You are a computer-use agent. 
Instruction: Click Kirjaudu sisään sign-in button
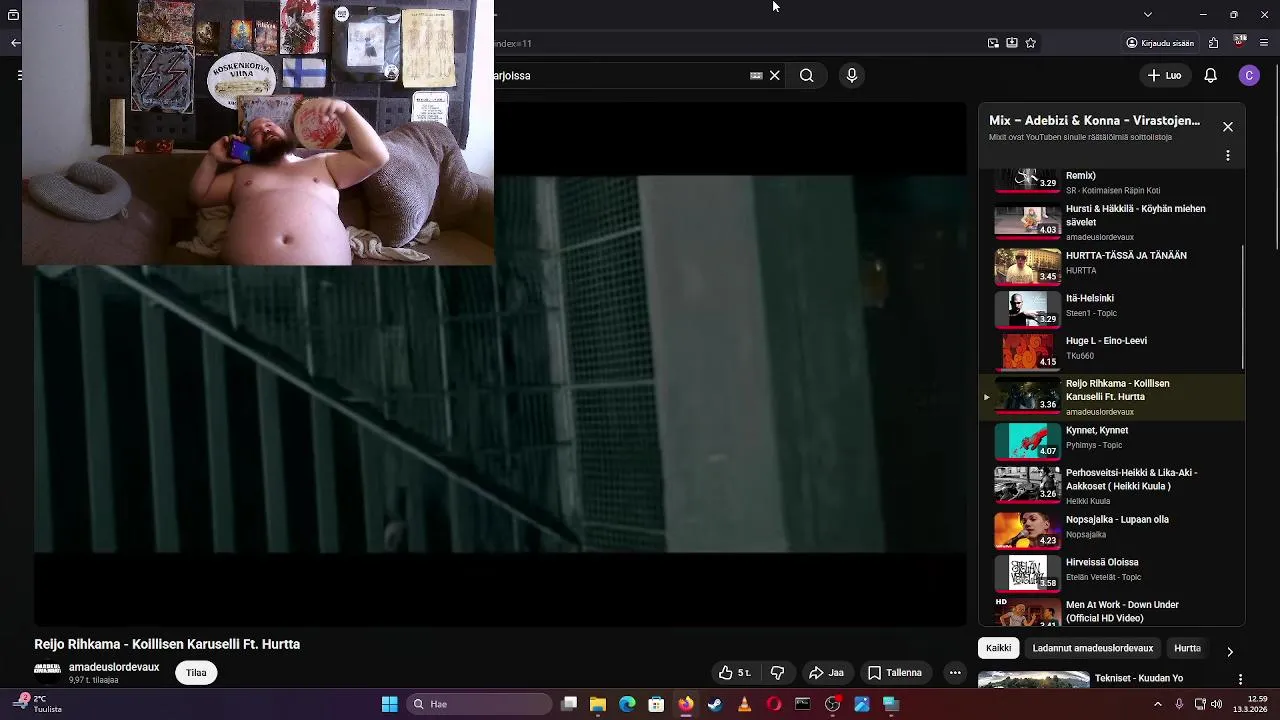point(1160,43)
